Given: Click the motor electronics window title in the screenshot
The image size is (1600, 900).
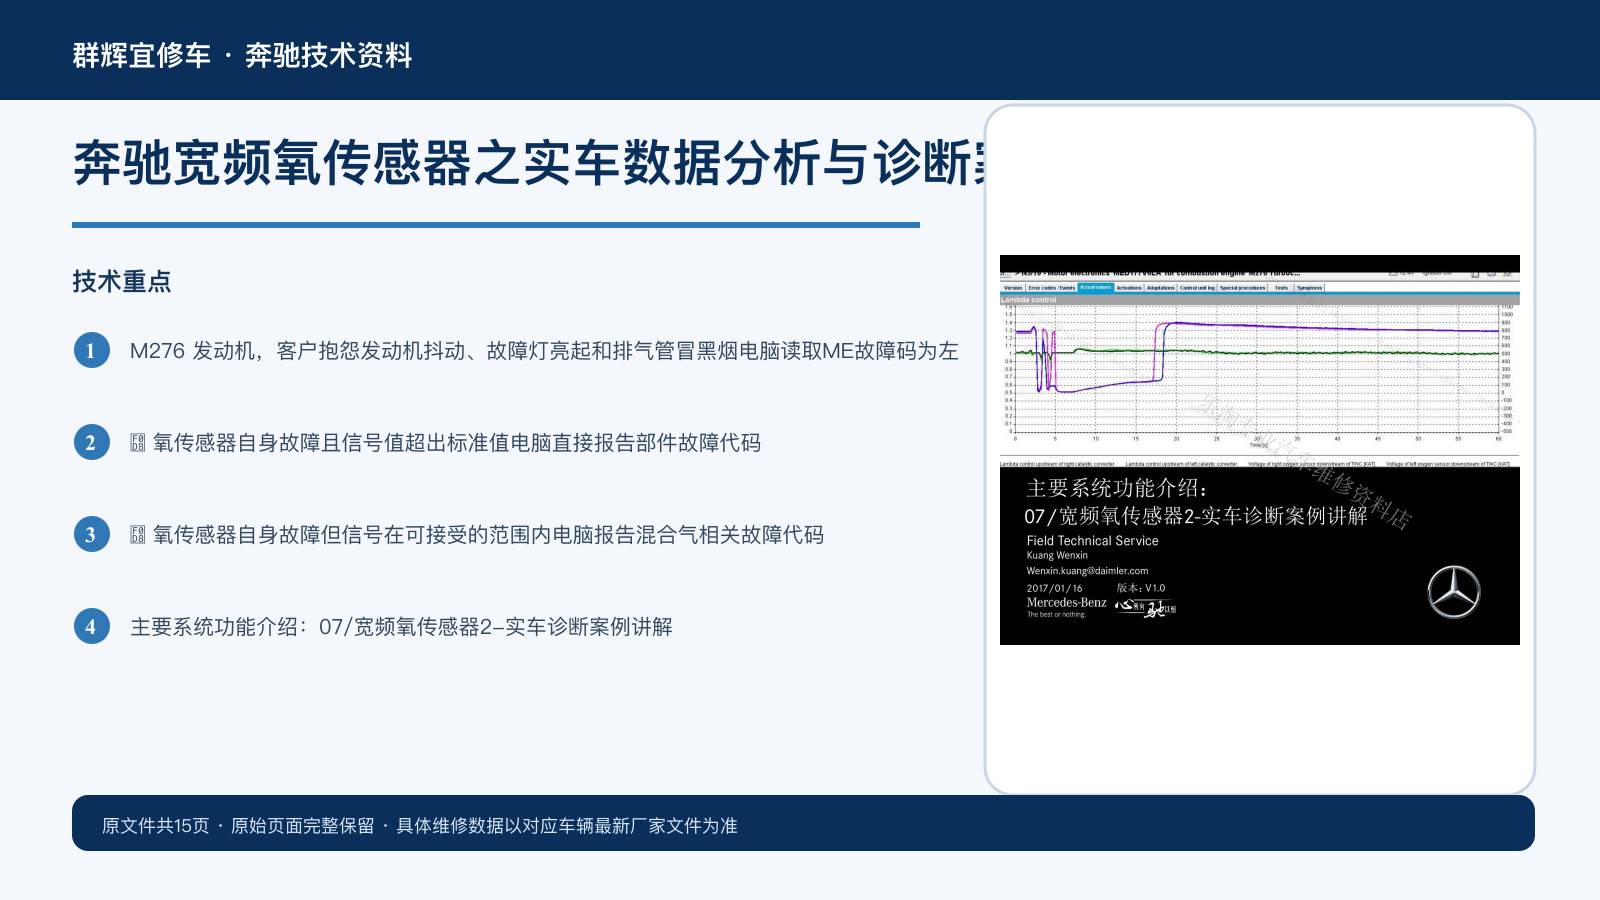Looking at the screenshot, I should pyautogui.click(x=1160, y=272).
